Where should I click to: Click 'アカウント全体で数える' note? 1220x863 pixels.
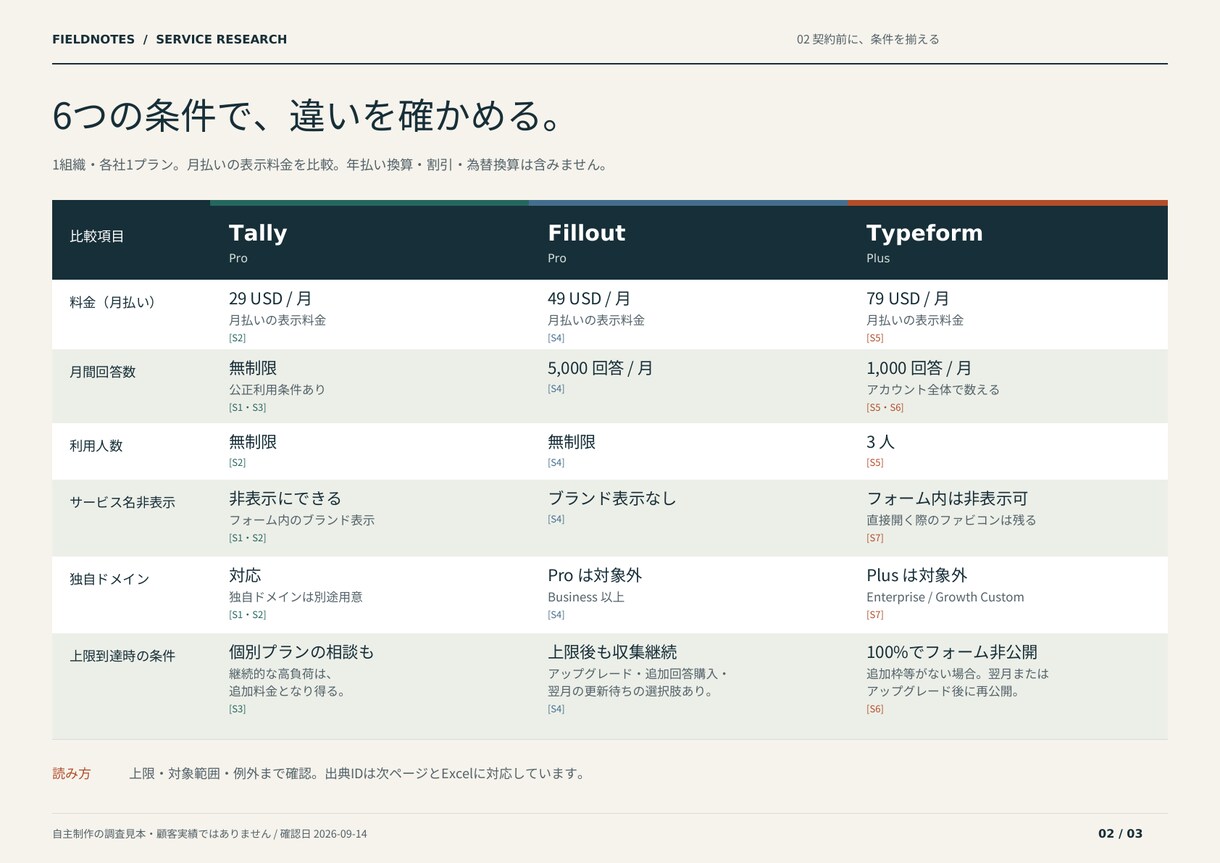[x=933, y=390]
